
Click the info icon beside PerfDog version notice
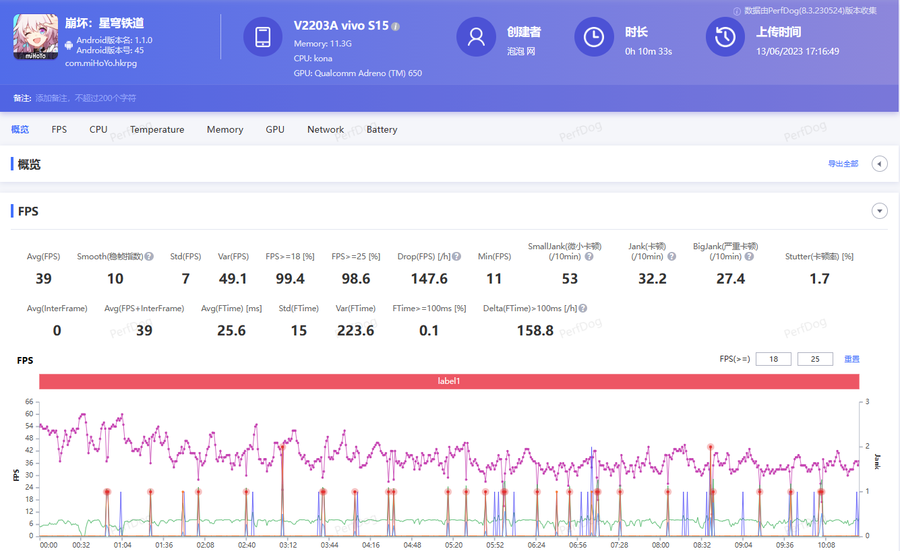[x=737, y=11]
